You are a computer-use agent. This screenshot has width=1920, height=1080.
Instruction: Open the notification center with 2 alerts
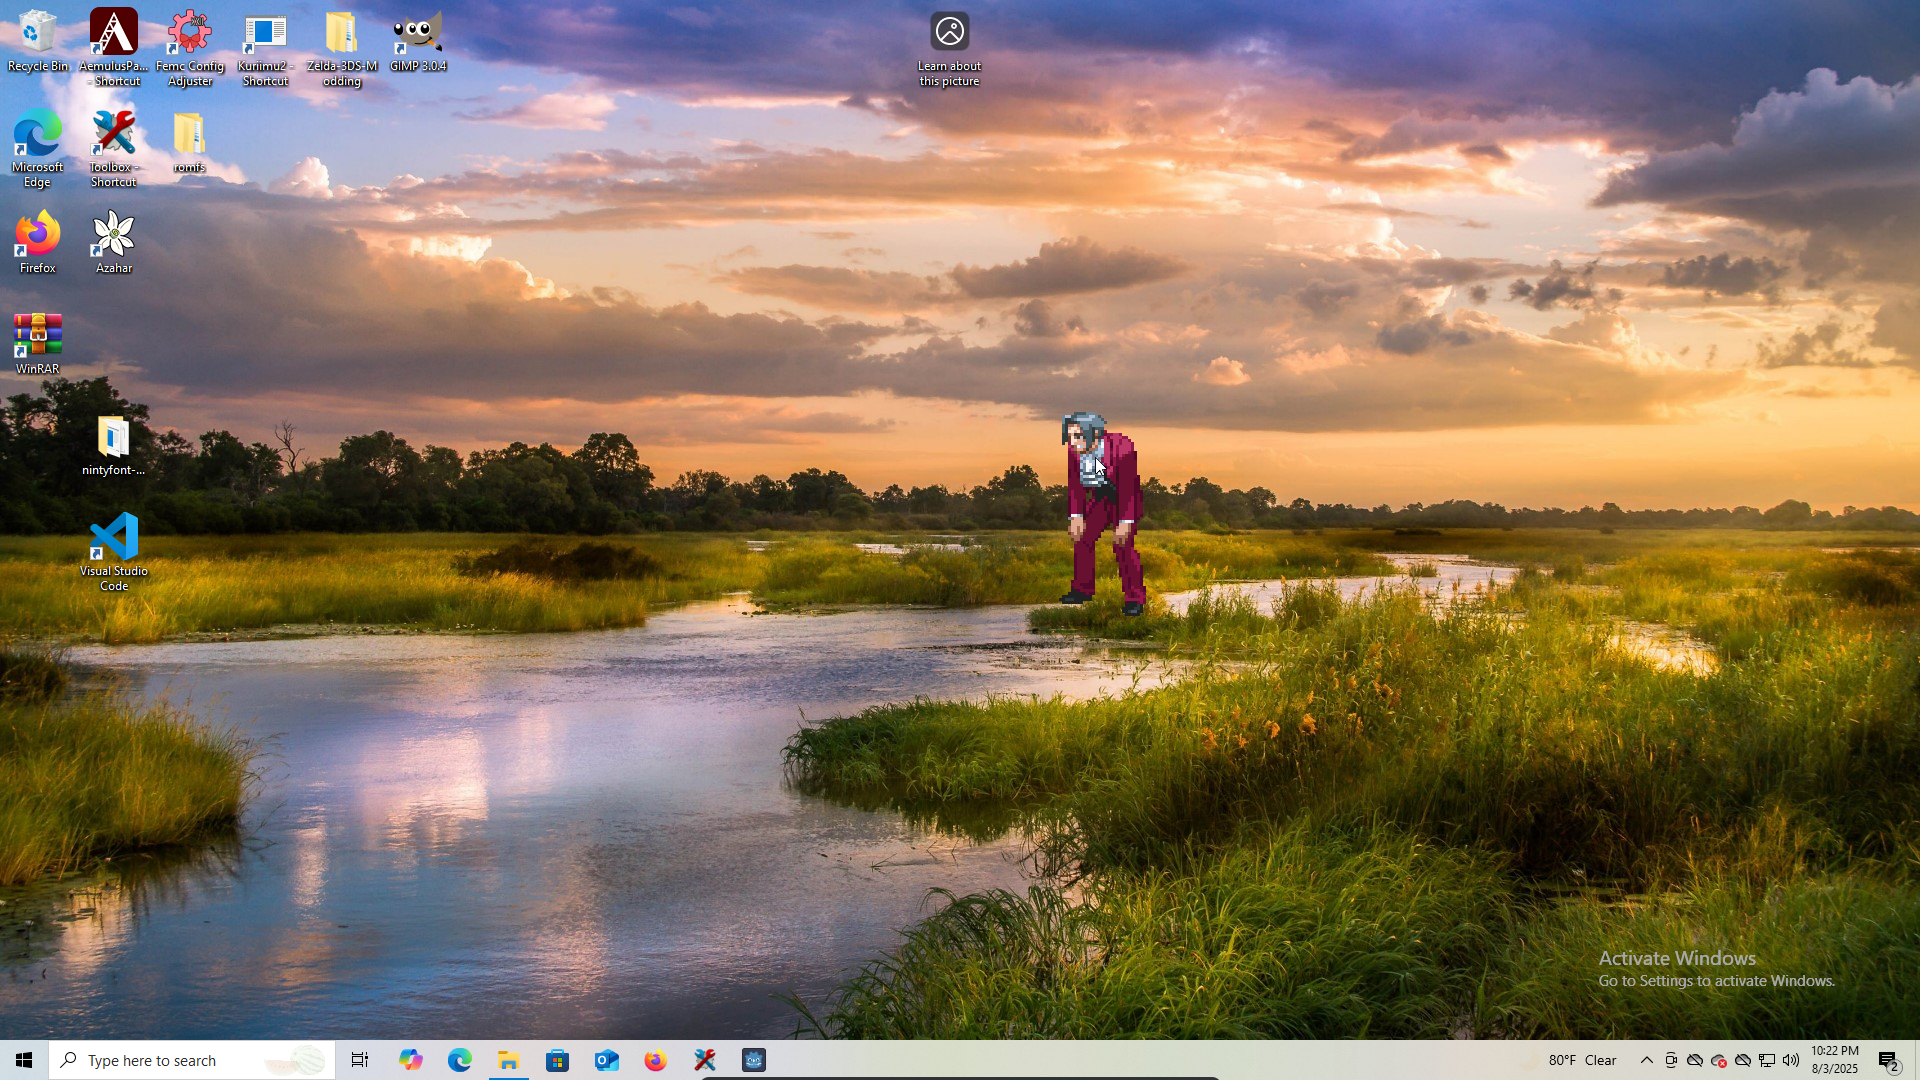[1889, 1061]
